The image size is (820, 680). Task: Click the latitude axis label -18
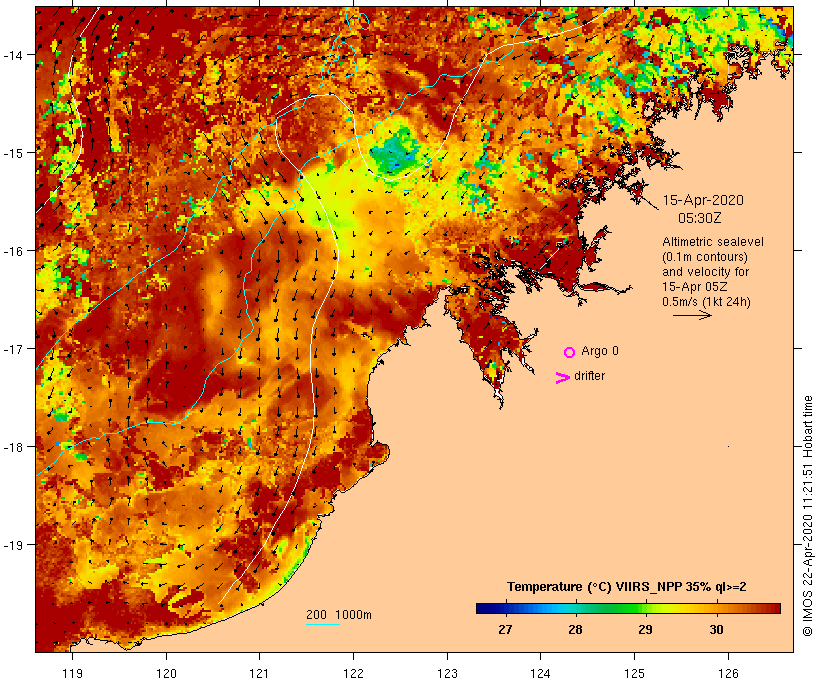point(12,447)
